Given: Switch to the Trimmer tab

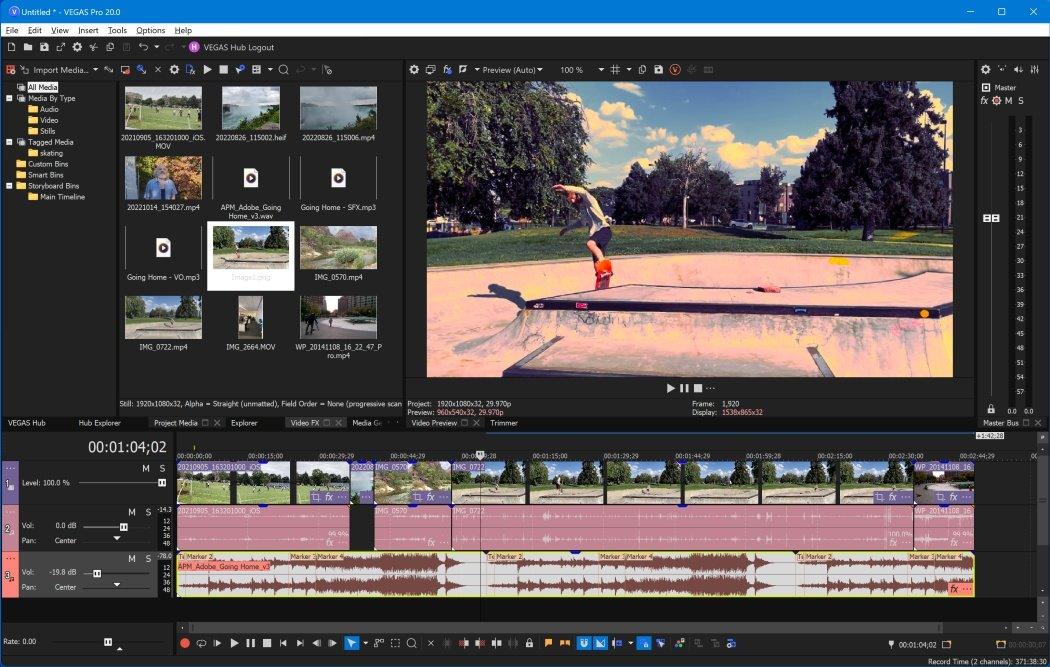Looking at the screenshot, I should pos(504,423).
